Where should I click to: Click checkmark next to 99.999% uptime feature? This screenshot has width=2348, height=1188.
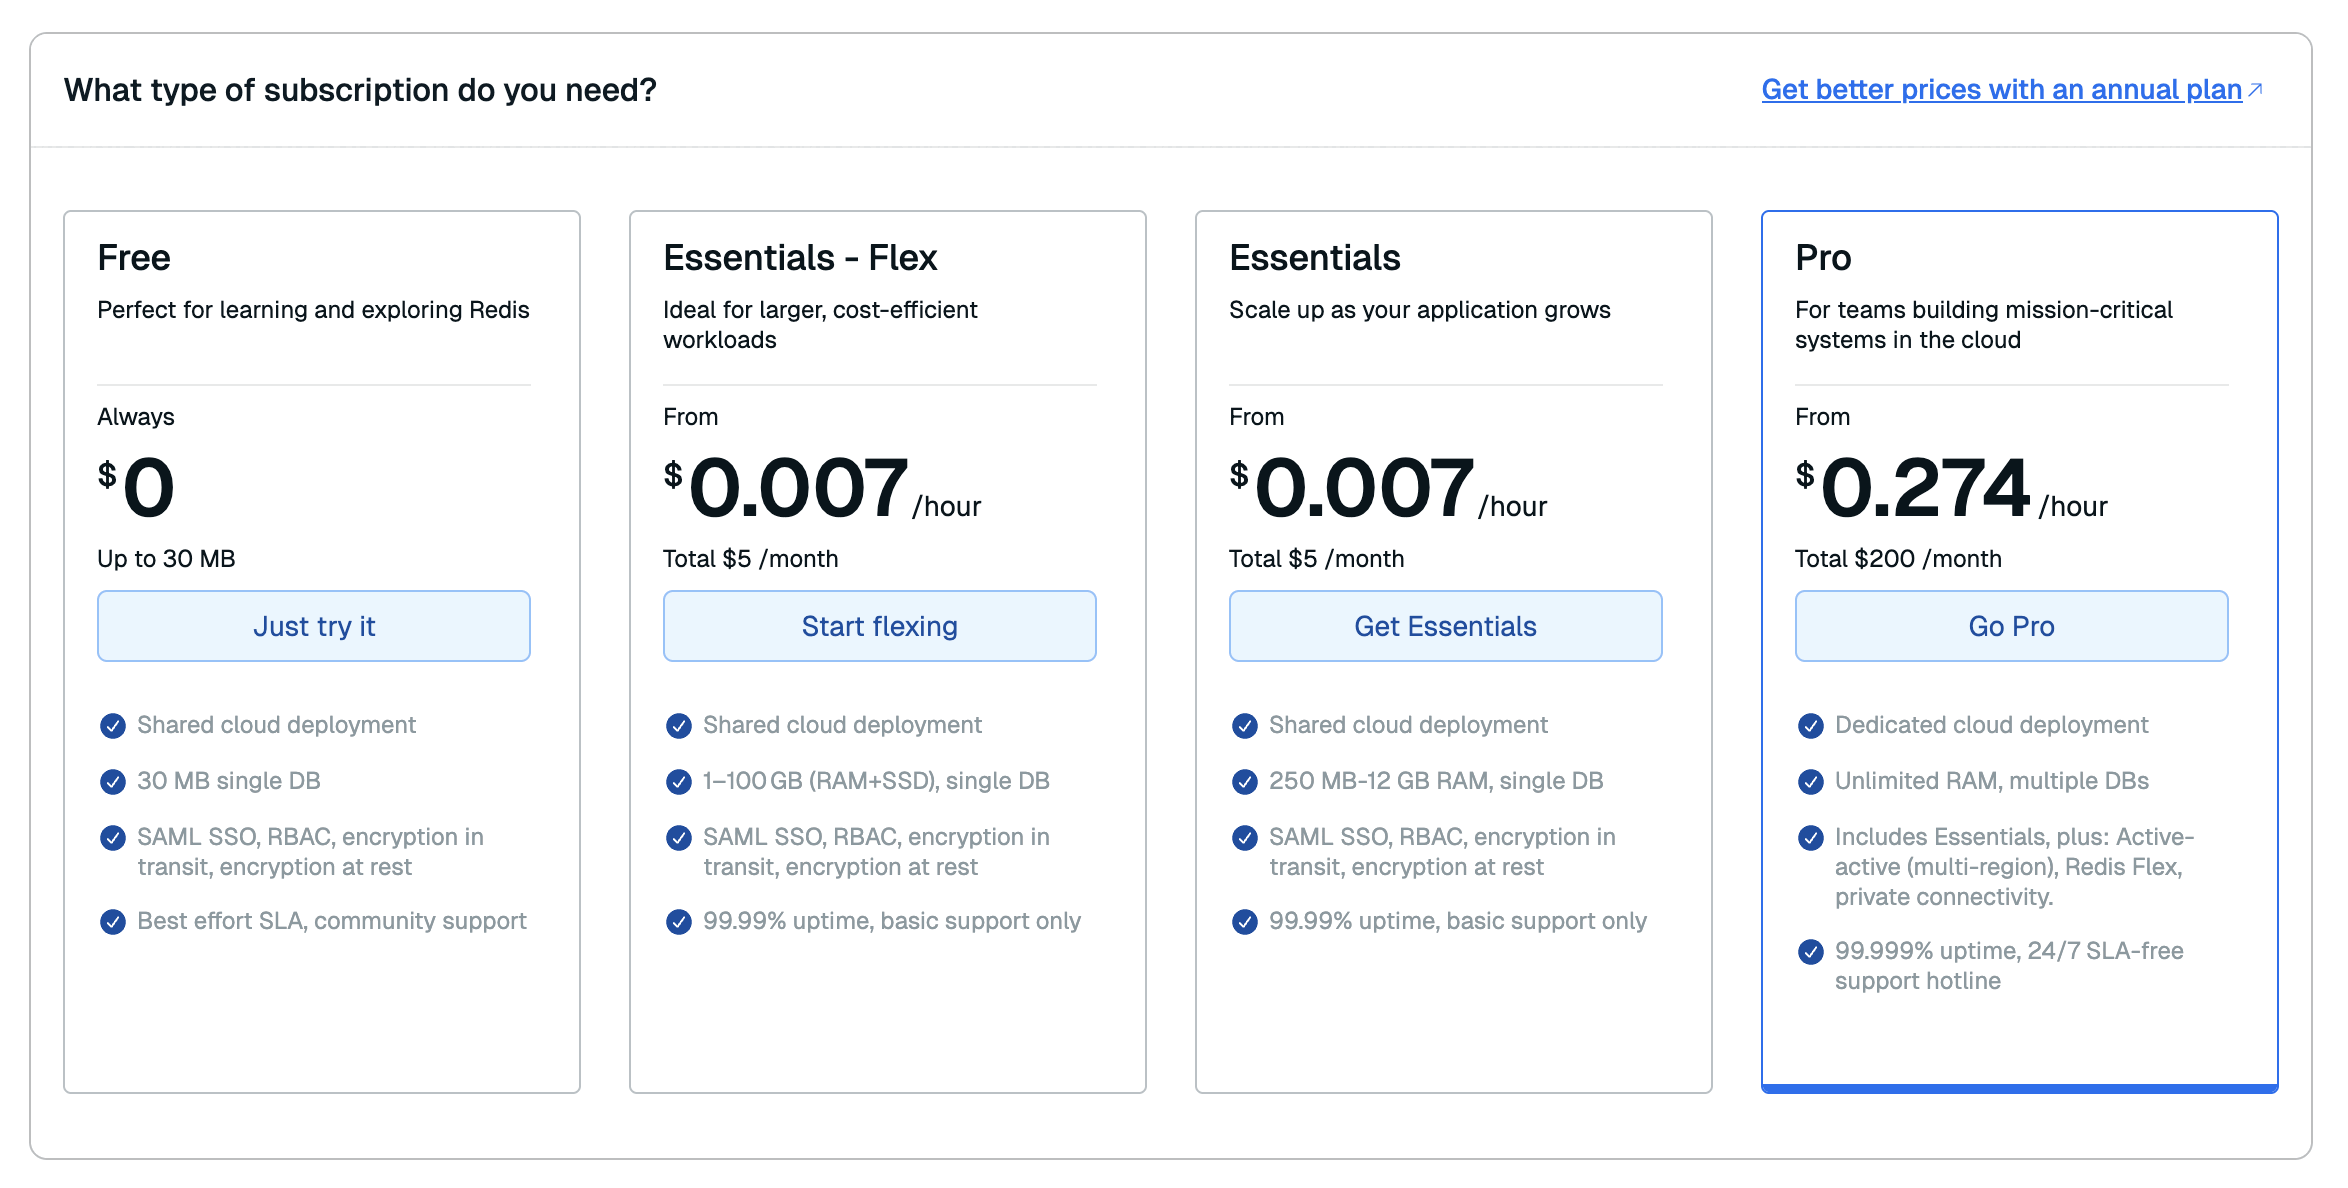(1811, 952)
